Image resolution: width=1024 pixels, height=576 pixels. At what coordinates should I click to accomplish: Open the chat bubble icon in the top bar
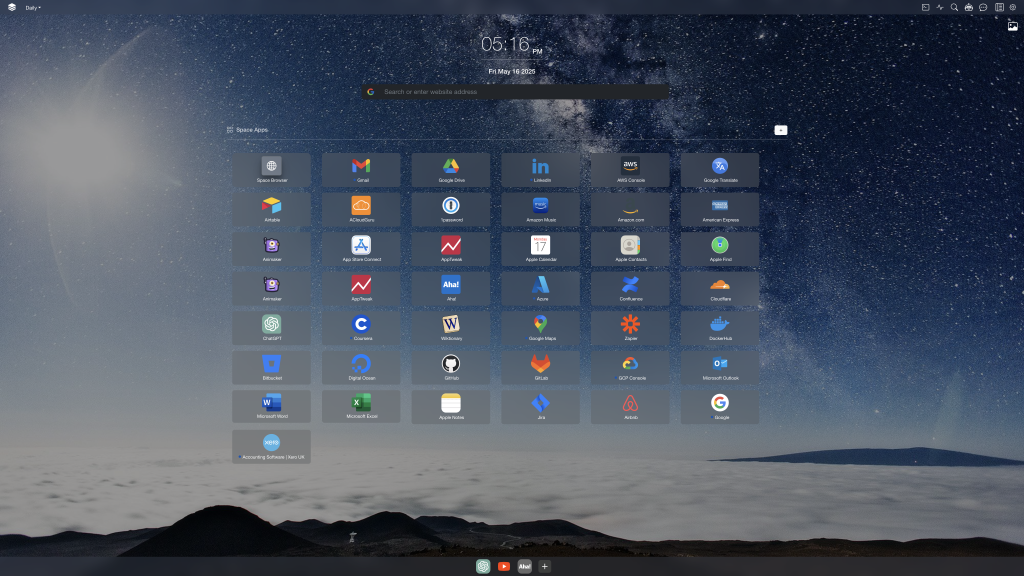[x=983, y=7]
